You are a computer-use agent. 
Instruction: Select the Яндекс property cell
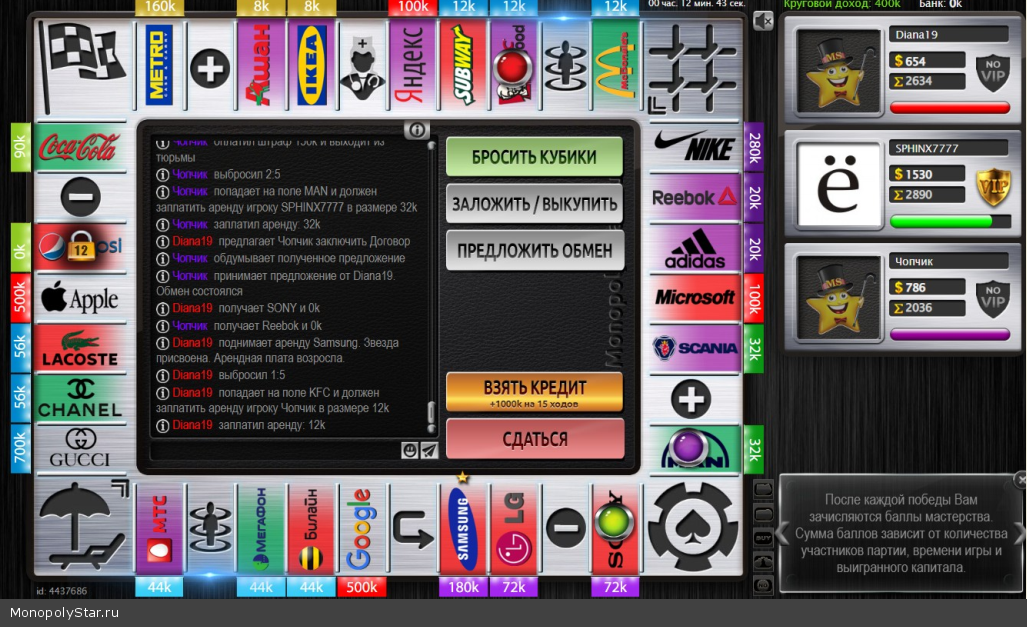tap(413, 65)
